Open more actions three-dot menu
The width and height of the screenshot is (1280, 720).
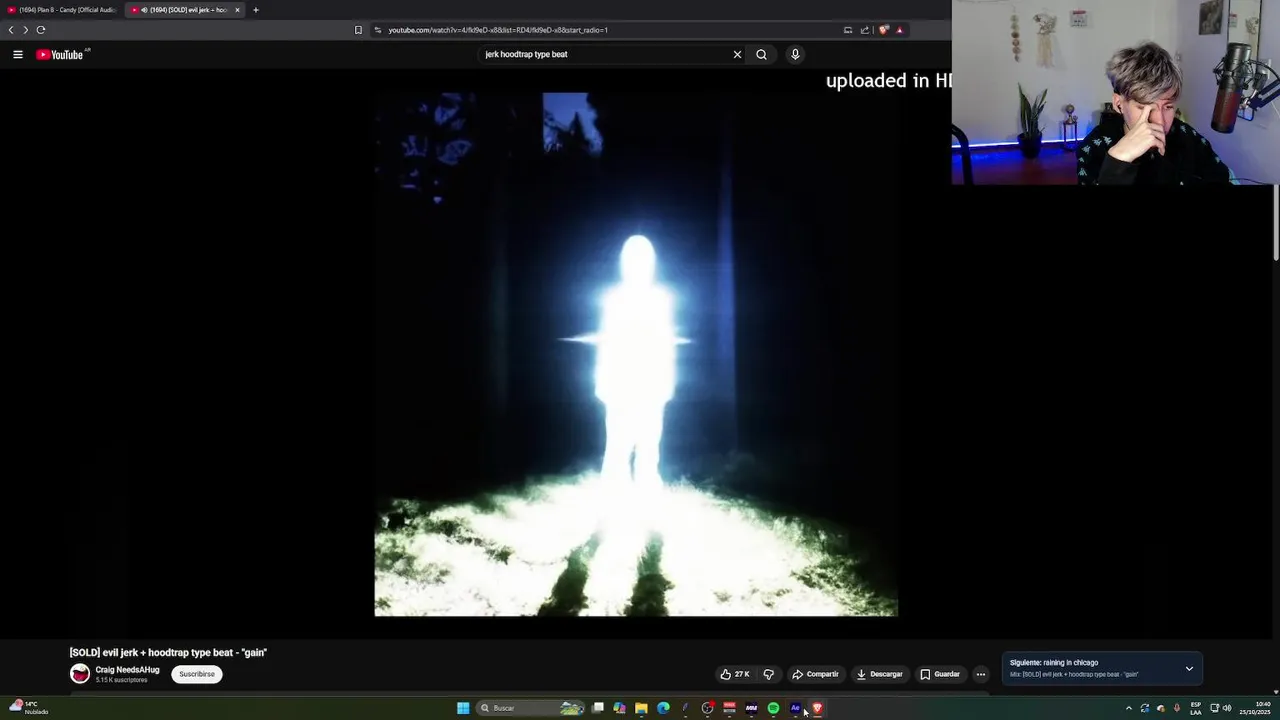(x=981, y=674)
